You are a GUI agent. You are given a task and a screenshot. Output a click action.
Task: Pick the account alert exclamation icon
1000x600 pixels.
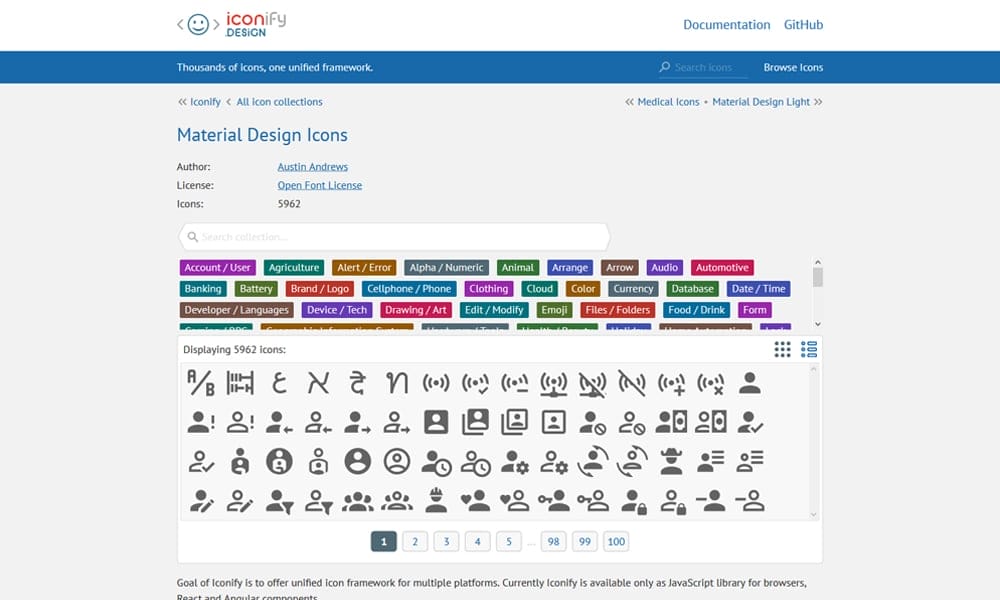point(201,422)
